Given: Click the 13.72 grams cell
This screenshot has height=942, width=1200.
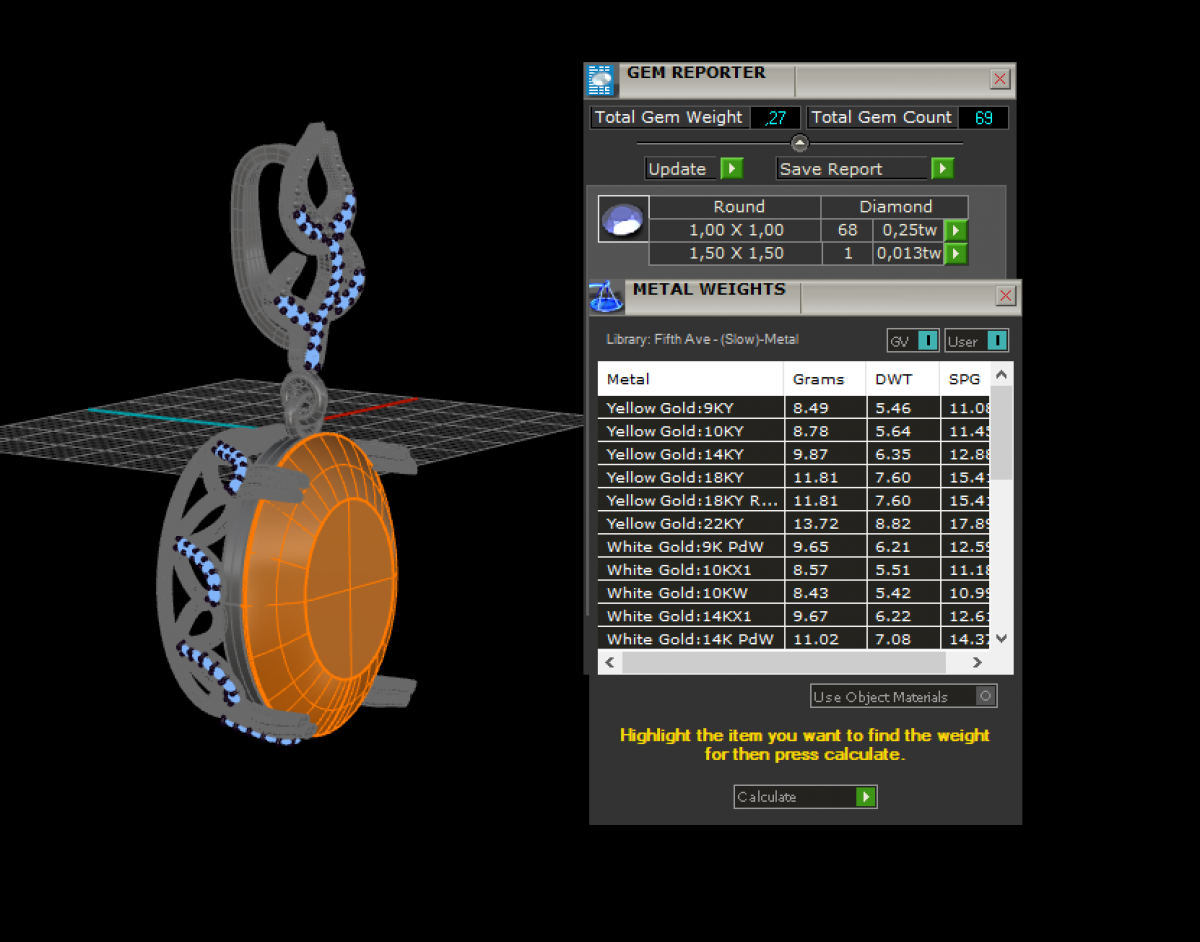Looking at the screenshot, I should click(x=825, y=523).
